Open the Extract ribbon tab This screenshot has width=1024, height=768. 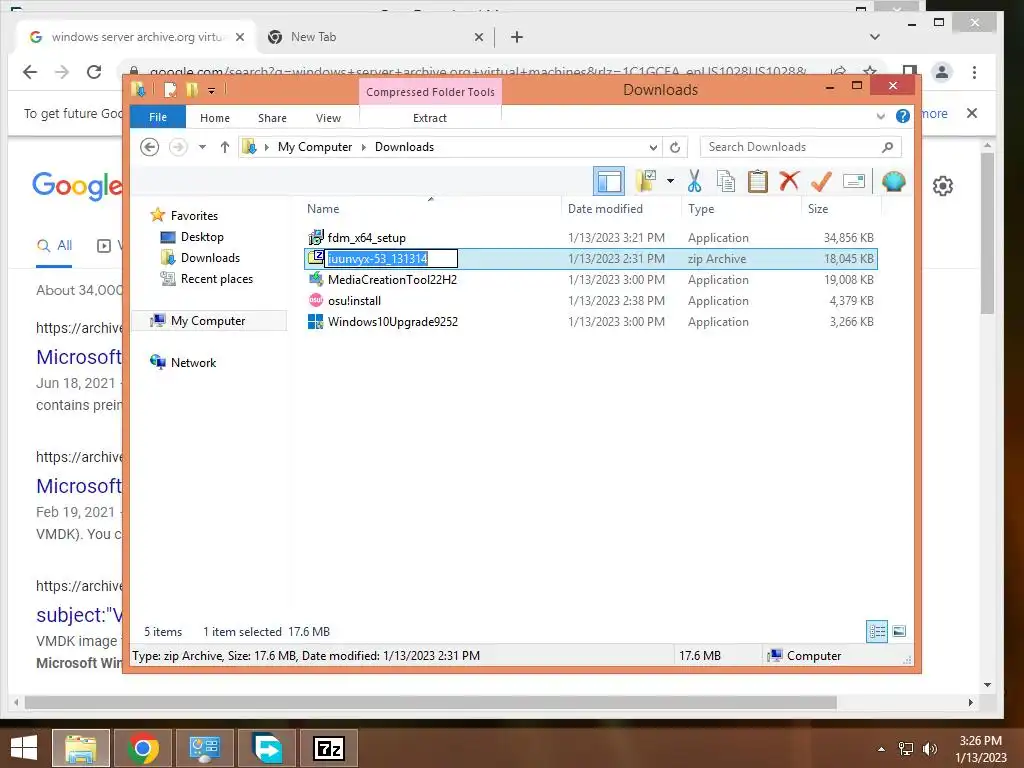430,118
